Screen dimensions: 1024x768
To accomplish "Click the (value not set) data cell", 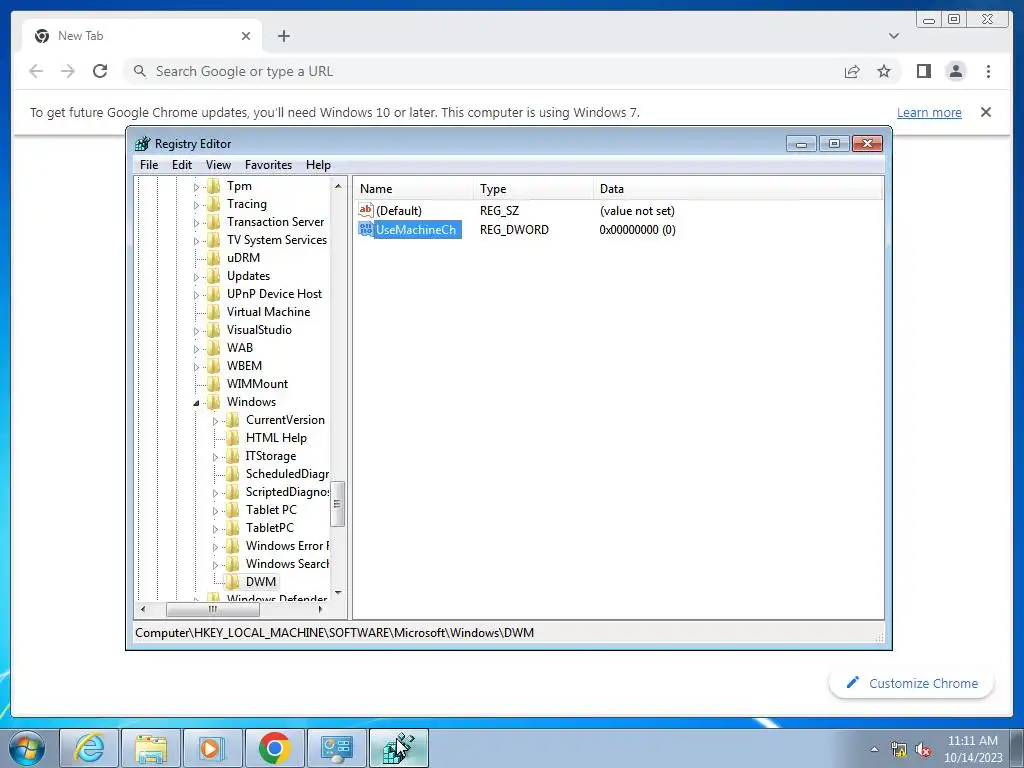I will (637, 211).
